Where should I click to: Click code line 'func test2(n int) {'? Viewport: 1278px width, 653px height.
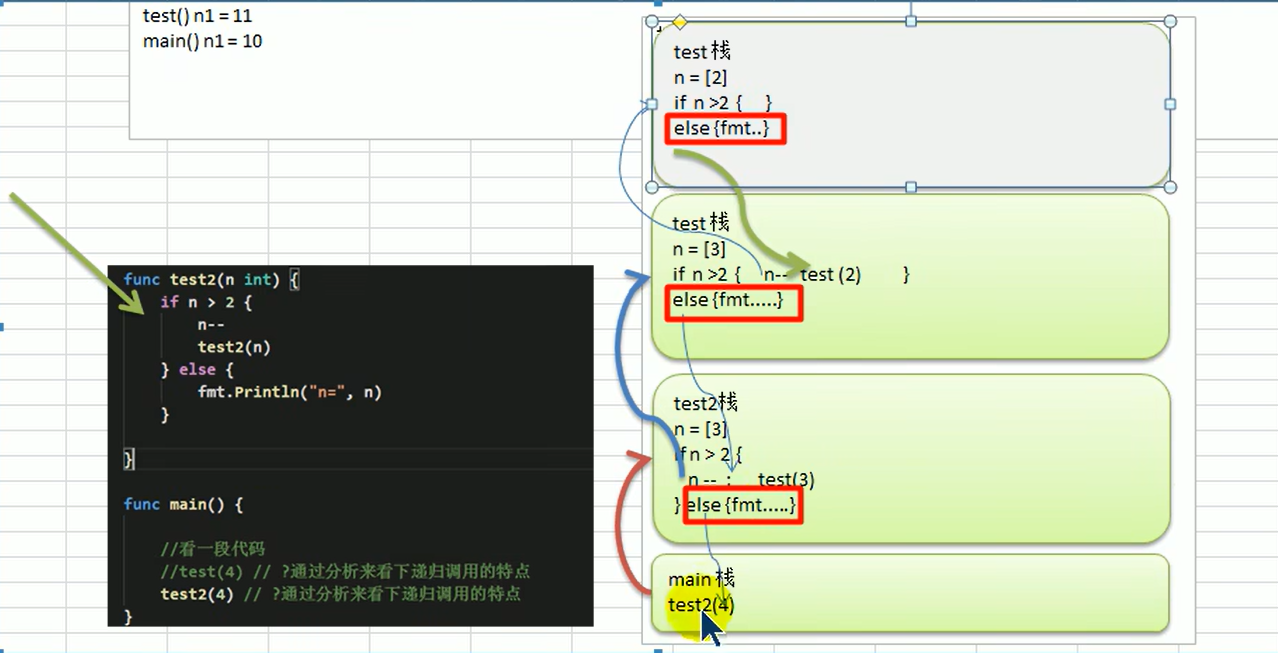211,280
